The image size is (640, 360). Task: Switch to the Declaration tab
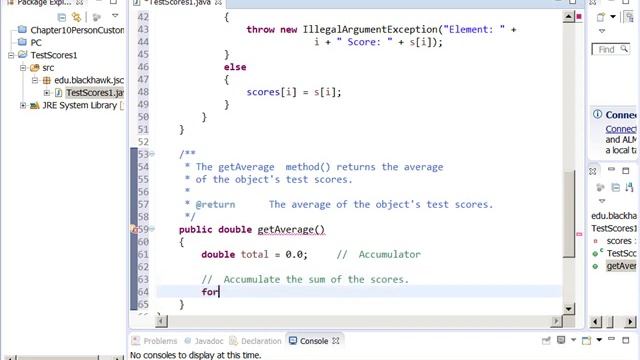pyautogui.click(x=256, y=341)
